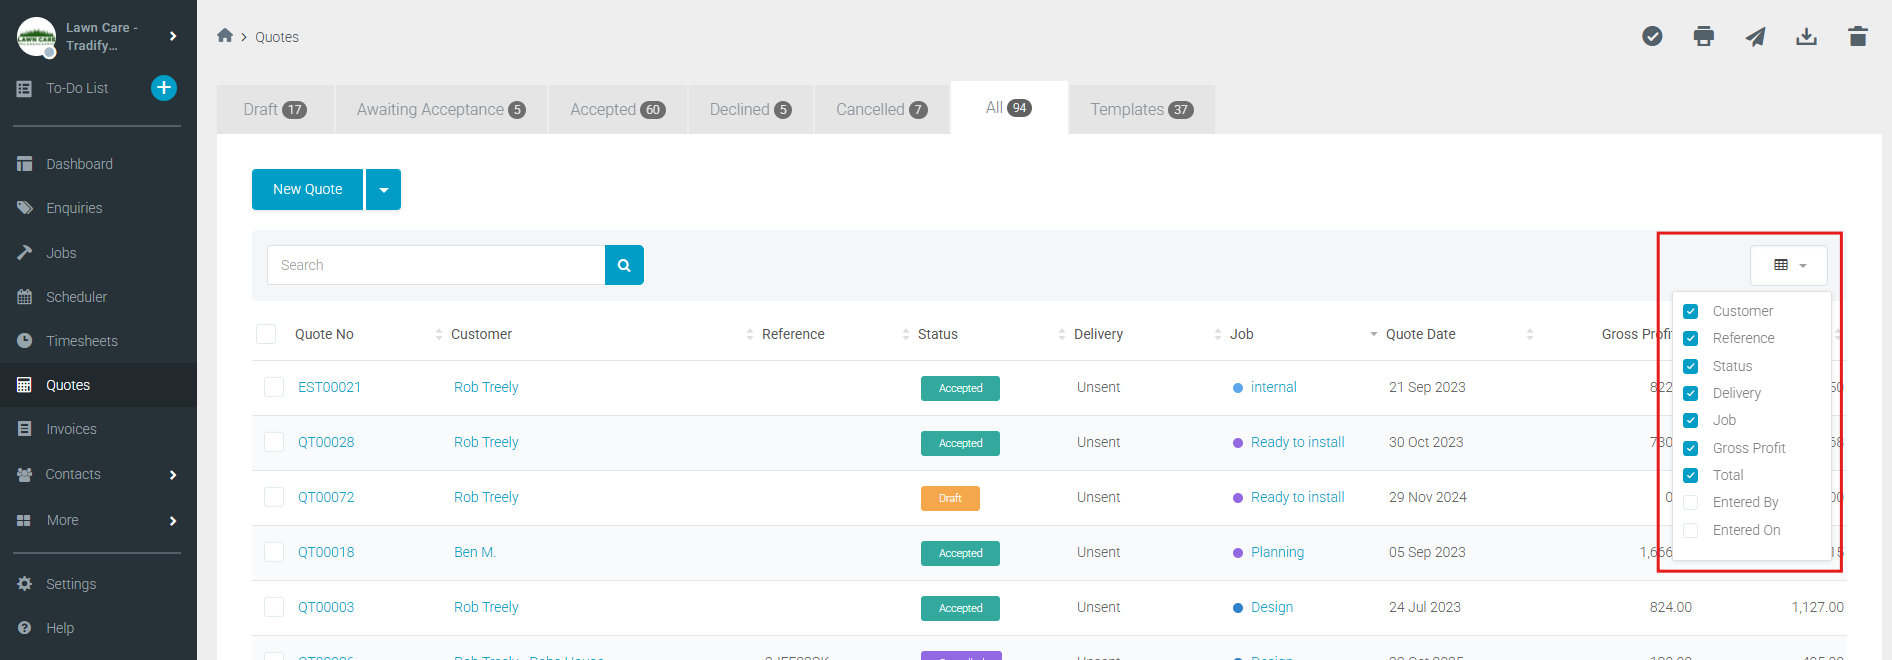Switch to the Awaiting Acceptance tab
Viewport: 1892px width, 660px height.
coord(440,110)
